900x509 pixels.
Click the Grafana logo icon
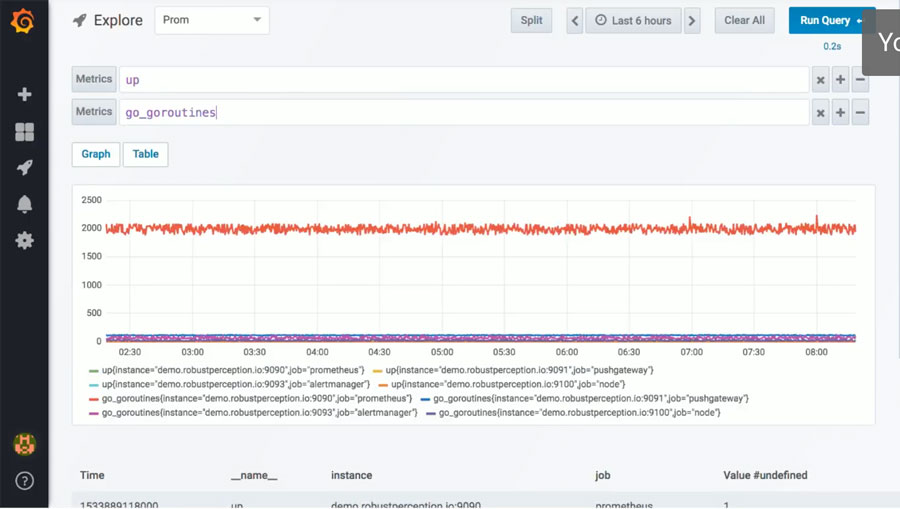24,20
